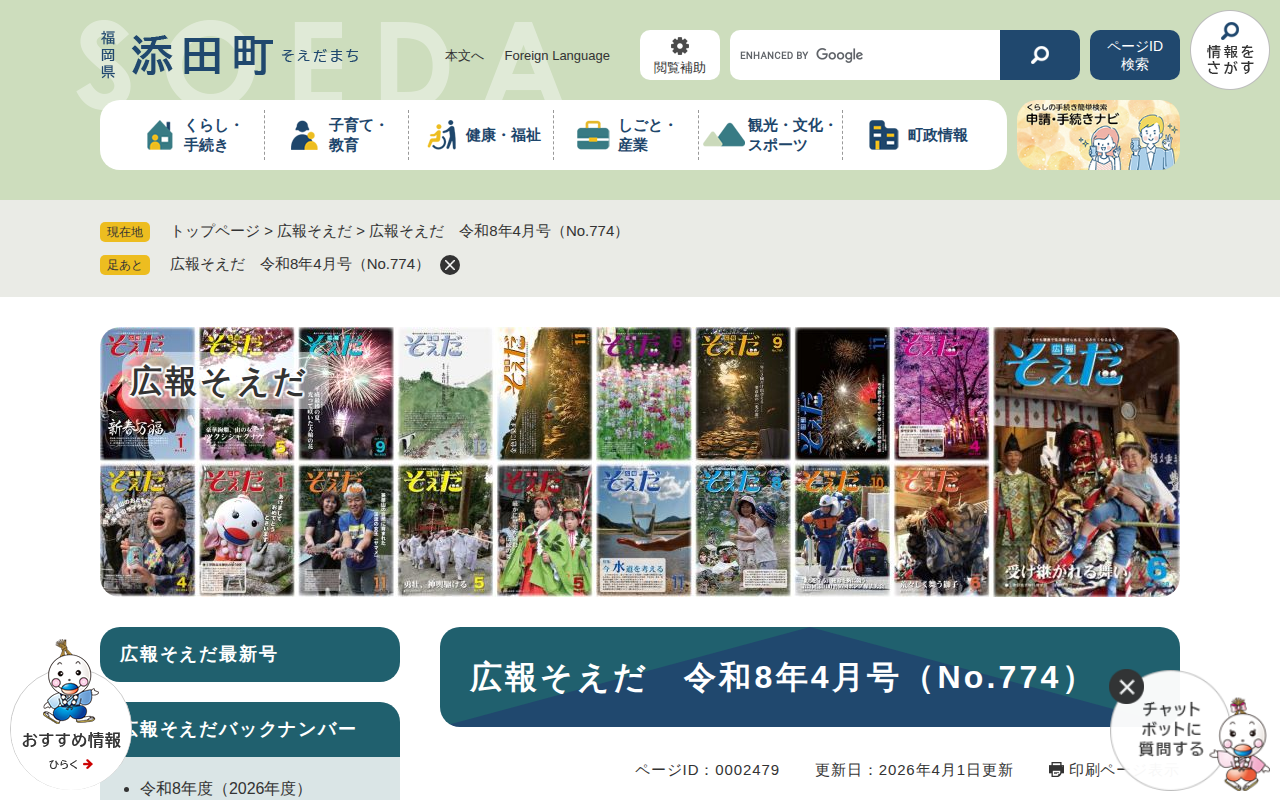Screen dimensions: 1280x800
Task: Click the ページID検索 button
Action: 1134,55
